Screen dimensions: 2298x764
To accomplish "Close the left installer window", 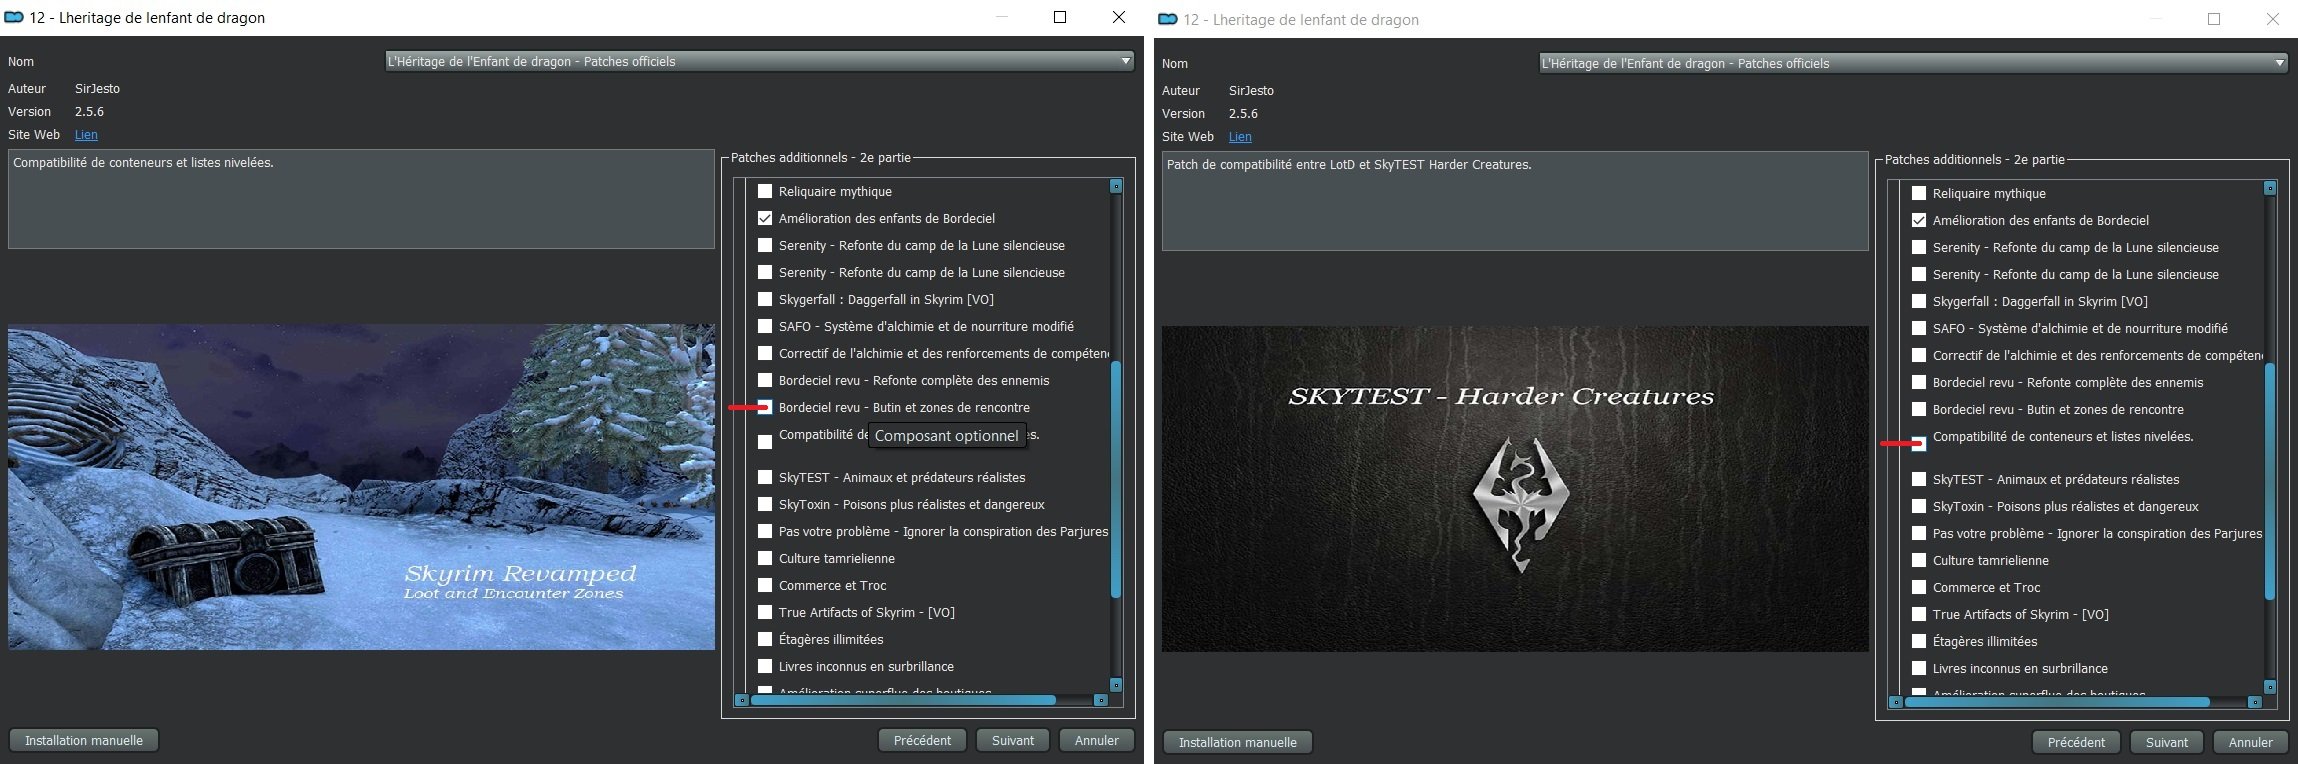I will [1119, 17].
